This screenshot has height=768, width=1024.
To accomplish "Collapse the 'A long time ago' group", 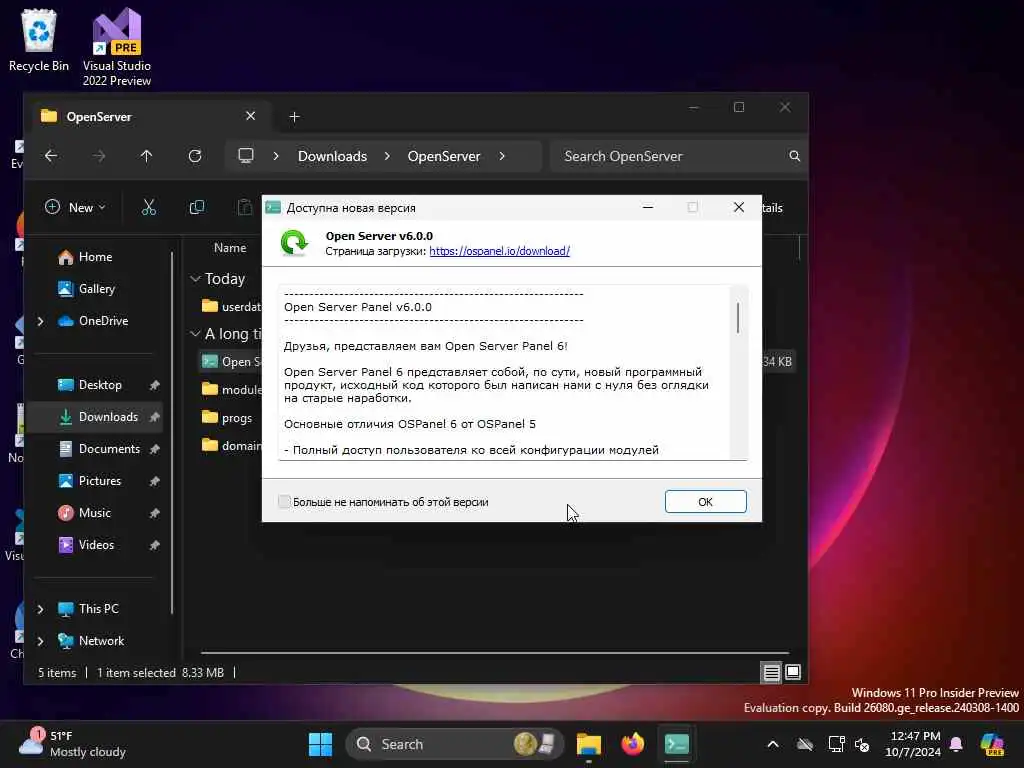I will point(195,334).
